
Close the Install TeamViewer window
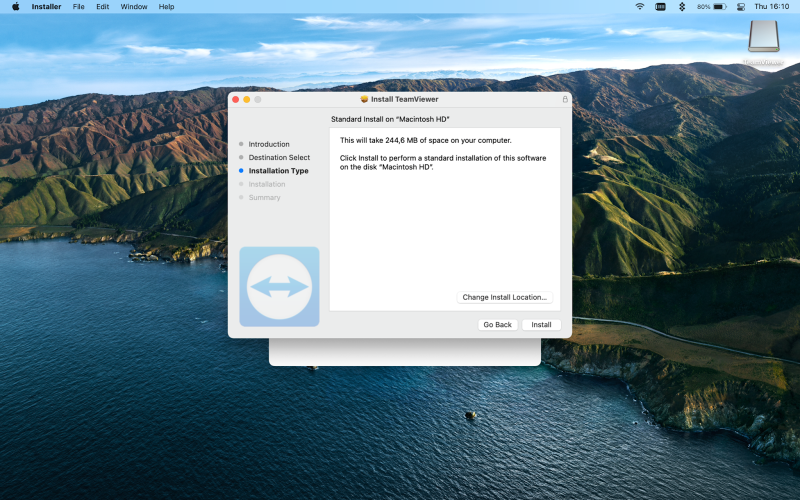(x=235, y=99)
